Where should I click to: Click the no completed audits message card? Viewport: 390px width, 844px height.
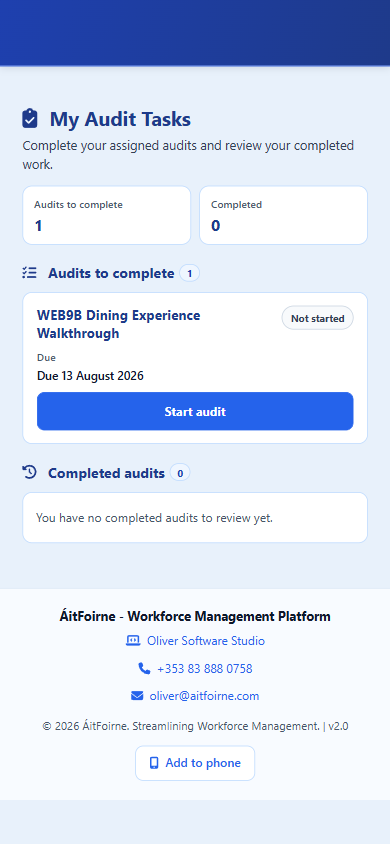click(x=195, y=518)
